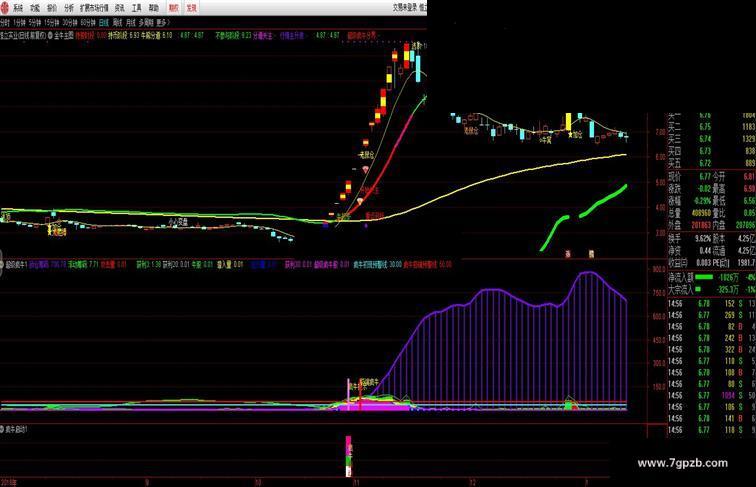Click the www.7gpzb.com link
Screen dimensions: 756x487
point(683,463)
